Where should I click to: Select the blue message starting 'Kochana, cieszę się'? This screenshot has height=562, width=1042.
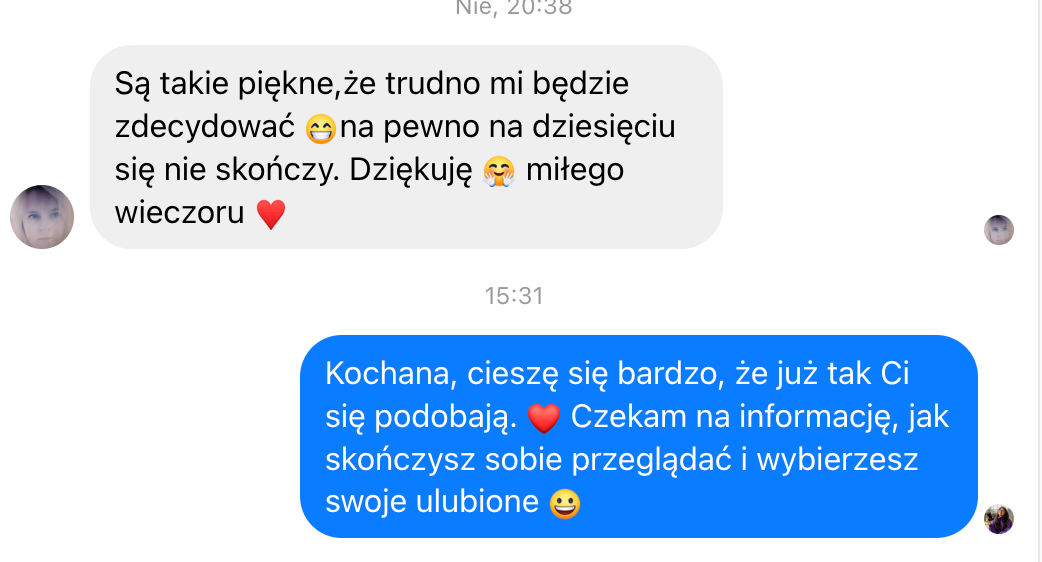pos(639,436)
